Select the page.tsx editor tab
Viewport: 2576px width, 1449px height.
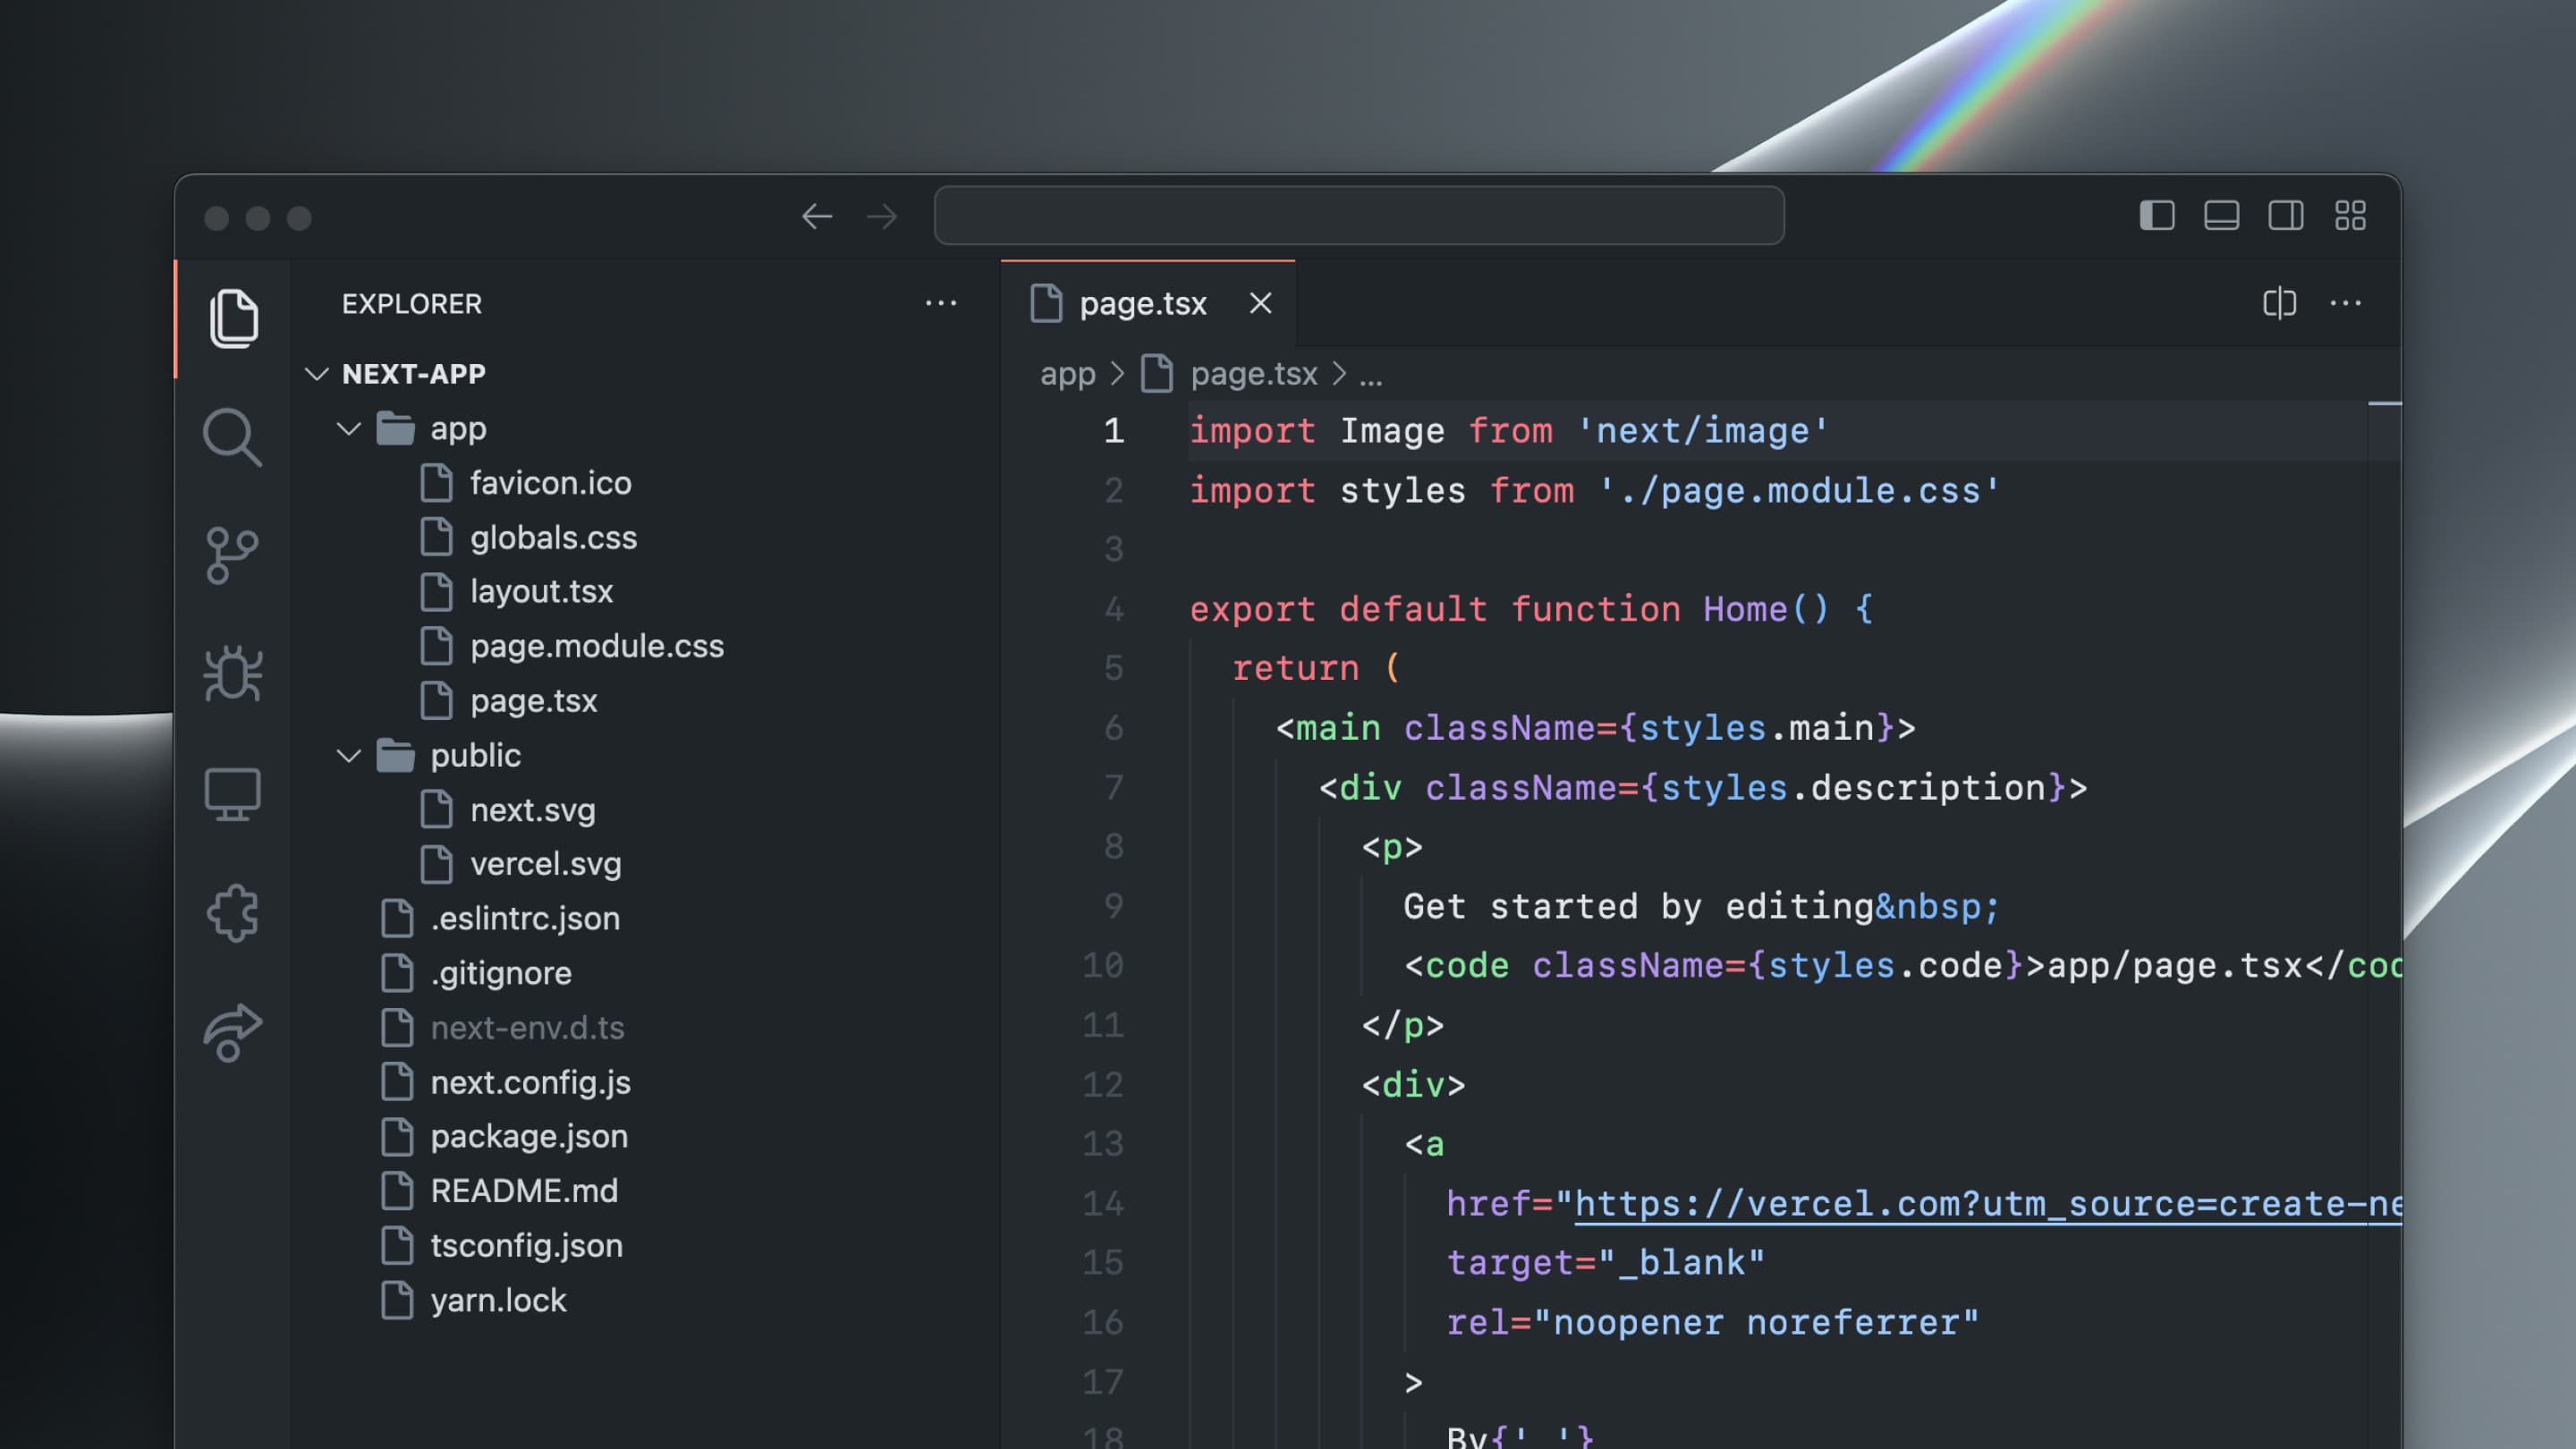click(1148, 303)
